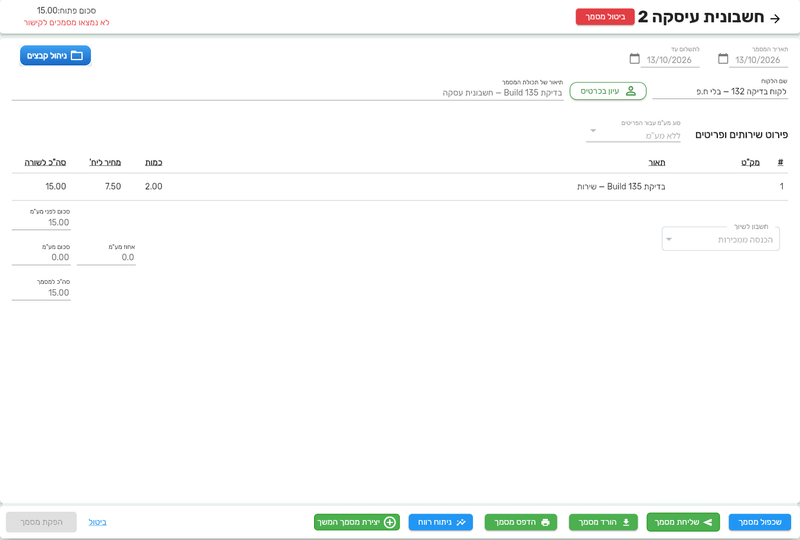This screenshot has width=800, height=540.
Task: Click the עיון בכרטיס card view button
Action: point(608,91)
